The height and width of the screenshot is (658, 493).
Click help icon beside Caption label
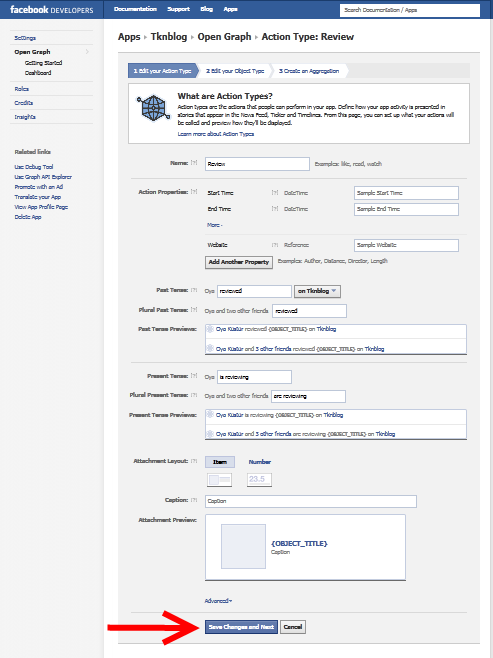point(194,500)
